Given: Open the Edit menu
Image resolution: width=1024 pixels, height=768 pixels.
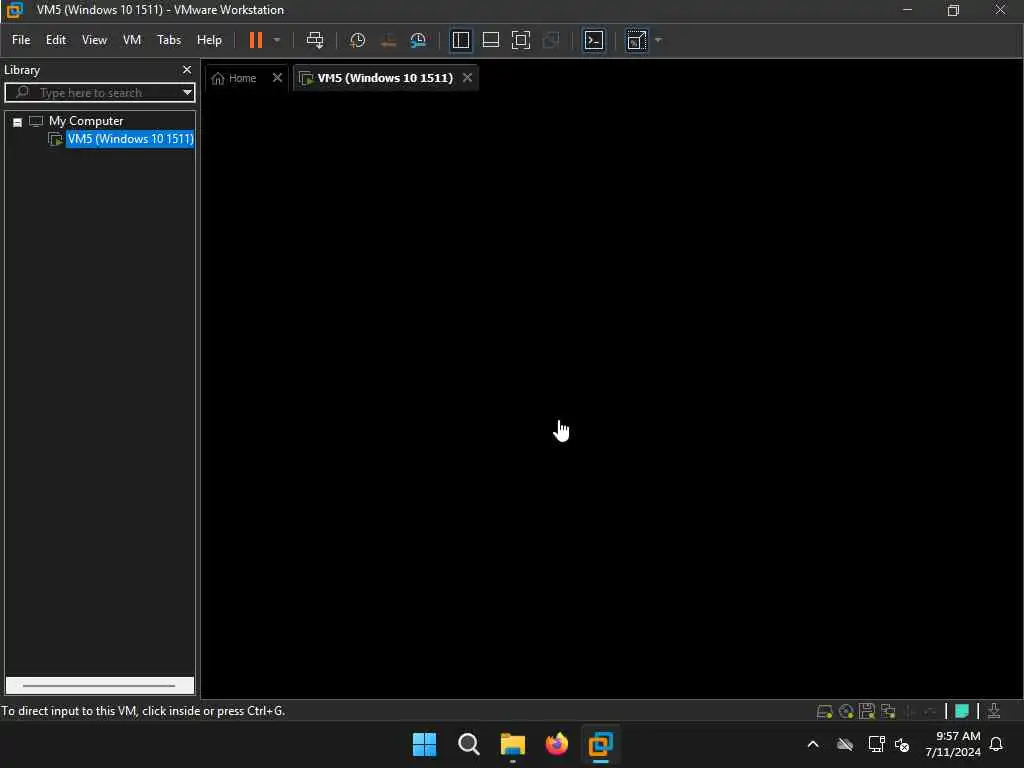Looking at the screenshot, I should (56, 40).
